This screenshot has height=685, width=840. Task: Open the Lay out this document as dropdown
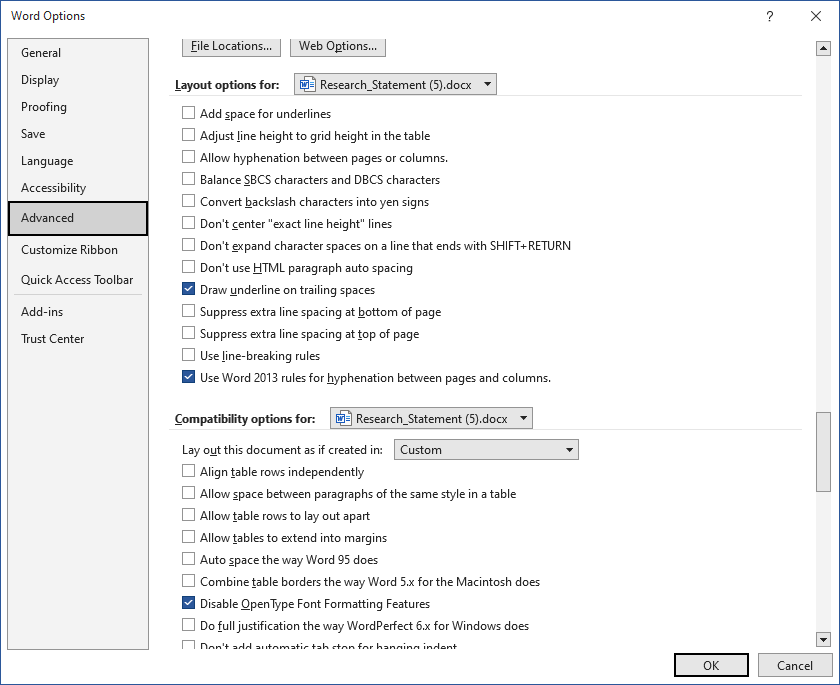(570, 449)
